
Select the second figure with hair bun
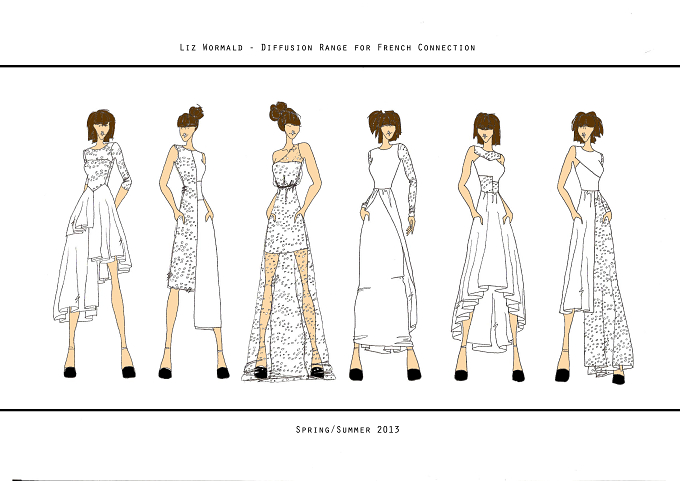point(193,242)
